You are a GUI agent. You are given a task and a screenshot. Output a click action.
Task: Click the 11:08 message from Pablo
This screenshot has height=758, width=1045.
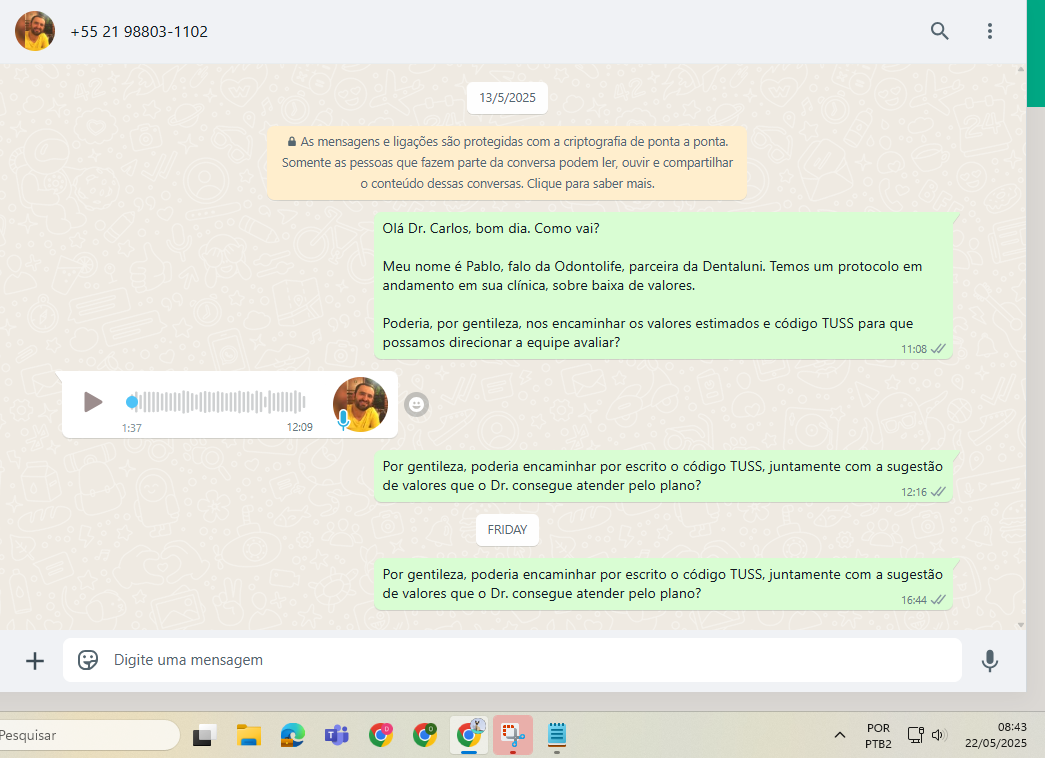tap(663, 285)
